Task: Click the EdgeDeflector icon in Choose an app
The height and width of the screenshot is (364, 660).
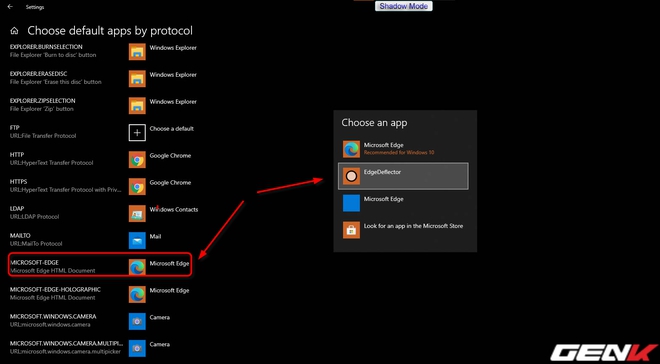Action: 351,176
